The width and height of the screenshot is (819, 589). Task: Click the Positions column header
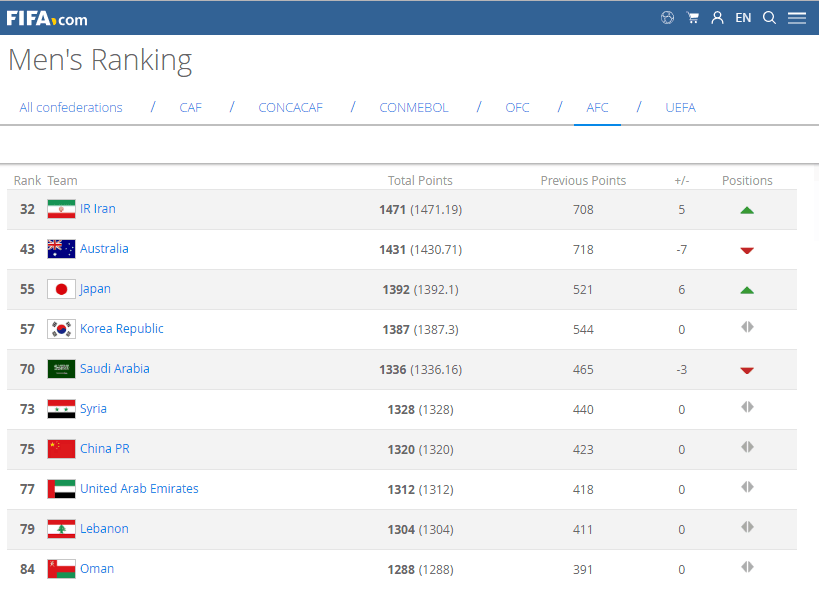click(x=747, y=181)
